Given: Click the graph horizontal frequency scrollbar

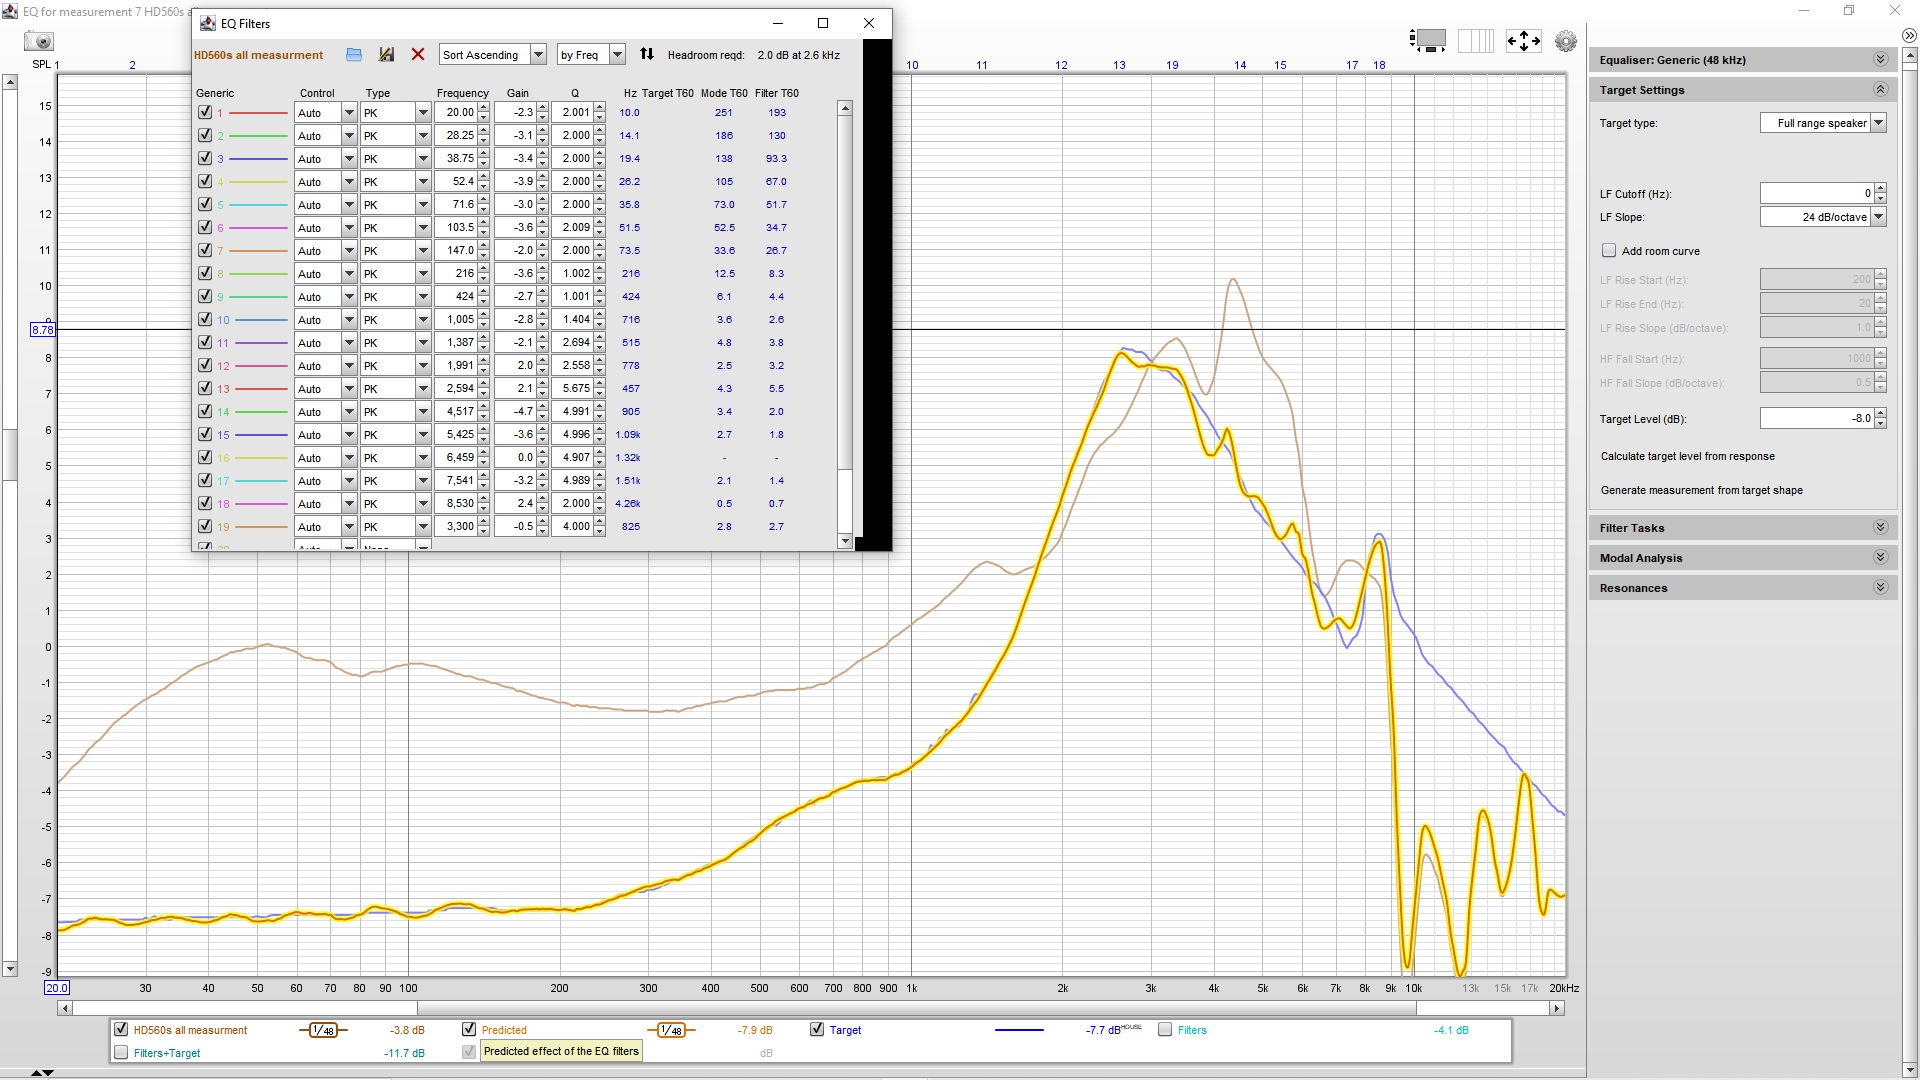Looking at the screenshot, I should pyautogui.click(x=810, y=1008).
